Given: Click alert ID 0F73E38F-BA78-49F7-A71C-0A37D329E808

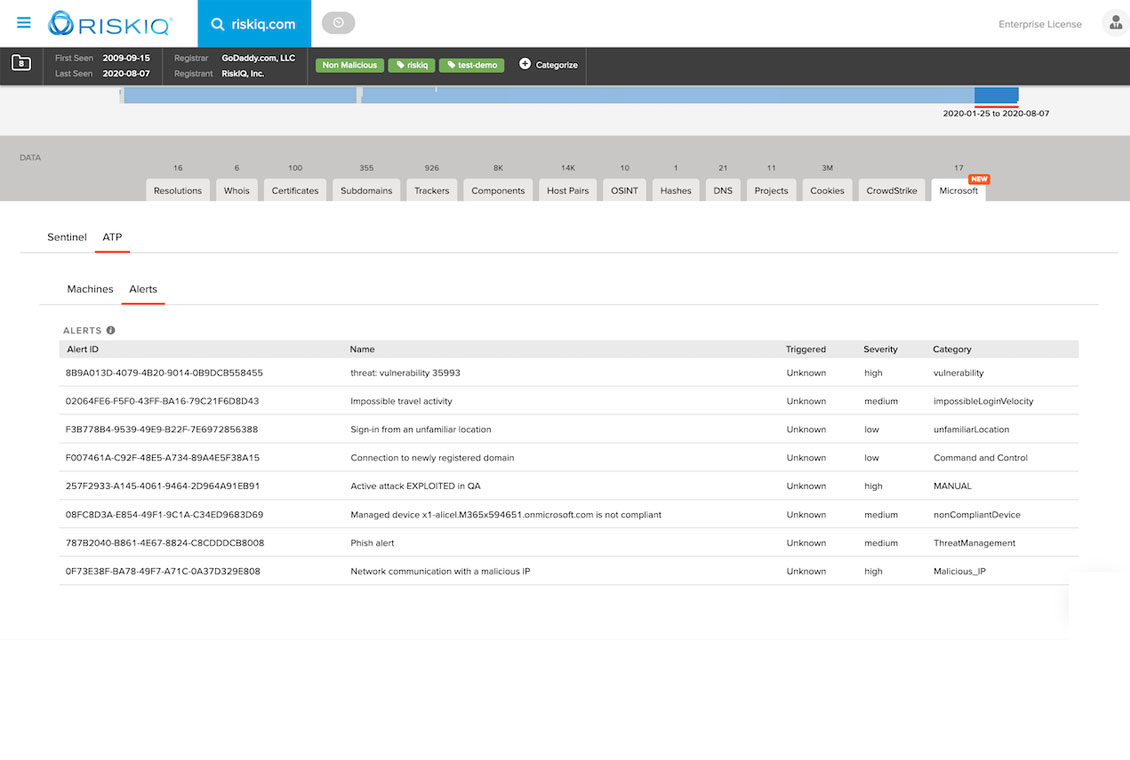Looking at the screenshot, I should [x=163, y=571].
